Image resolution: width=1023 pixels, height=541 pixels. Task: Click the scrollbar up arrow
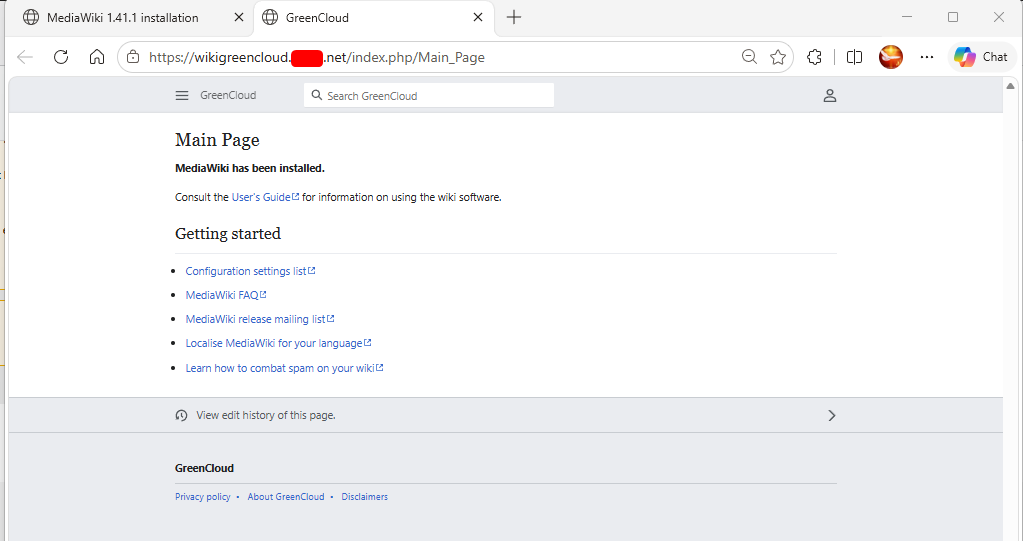tap(1010, 86)
